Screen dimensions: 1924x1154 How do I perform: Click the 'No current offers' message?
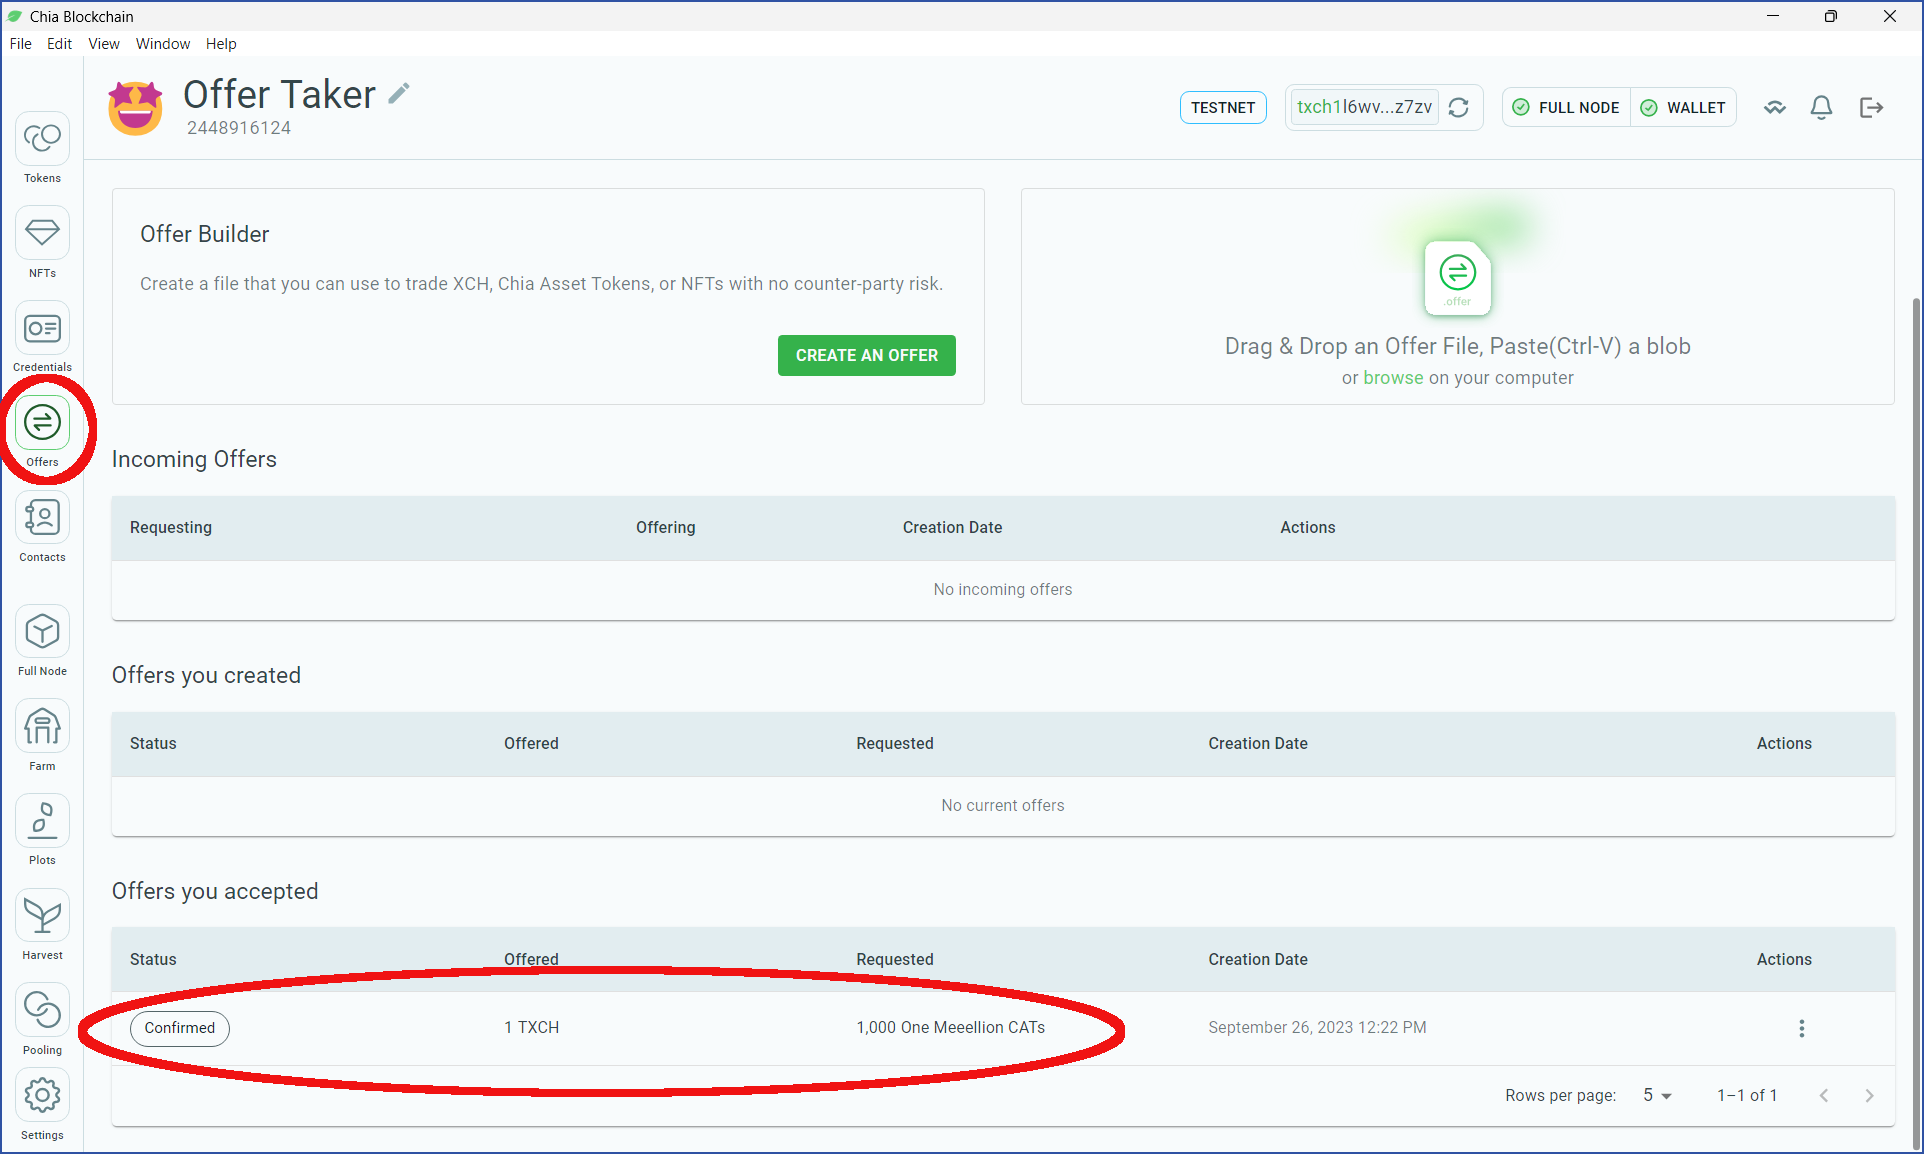(1003, 806)
